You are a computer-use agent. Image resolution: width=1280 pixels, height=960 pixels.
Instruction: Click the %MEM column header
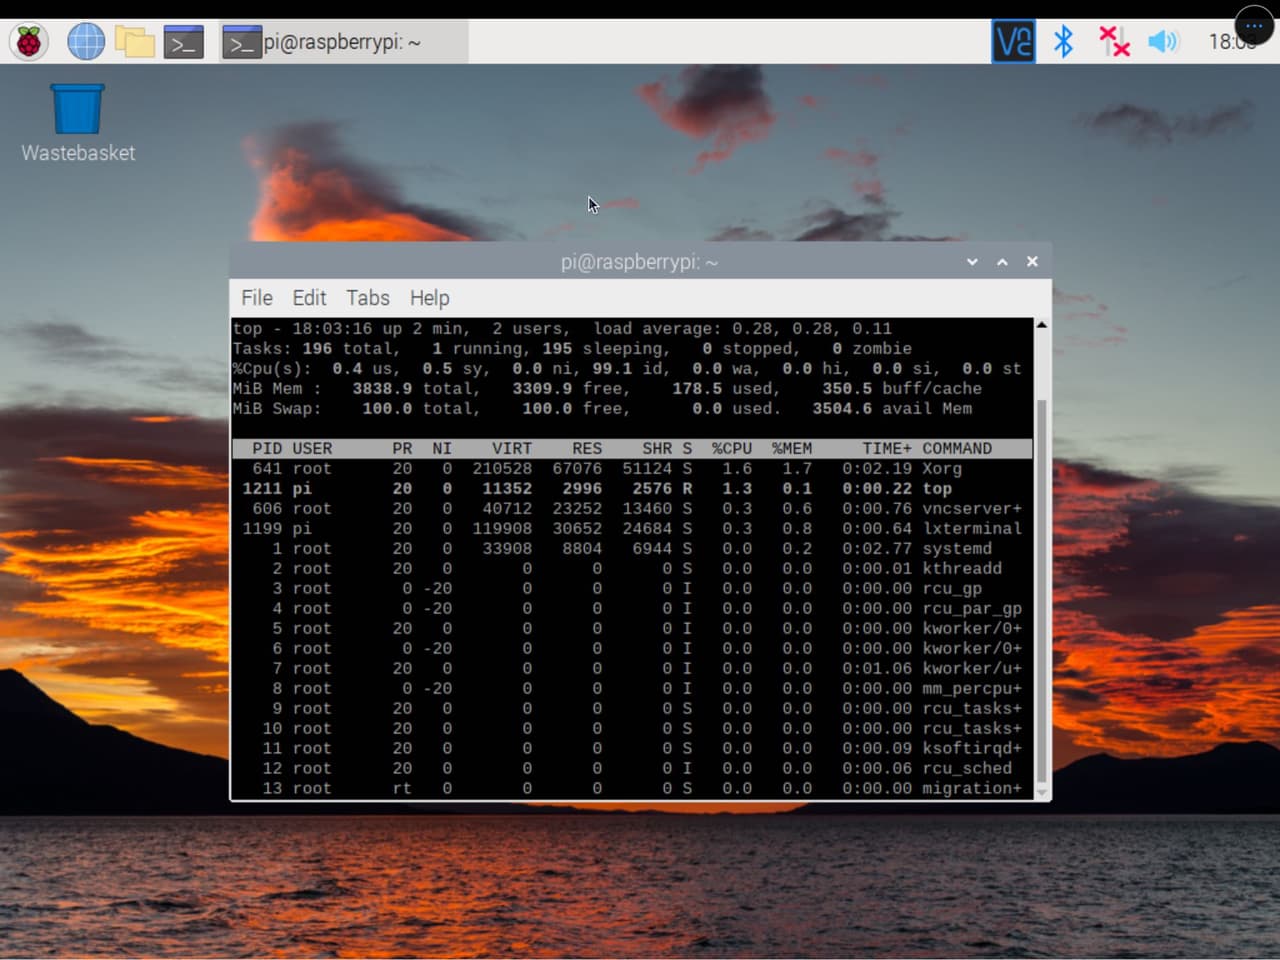coord(792,448)
